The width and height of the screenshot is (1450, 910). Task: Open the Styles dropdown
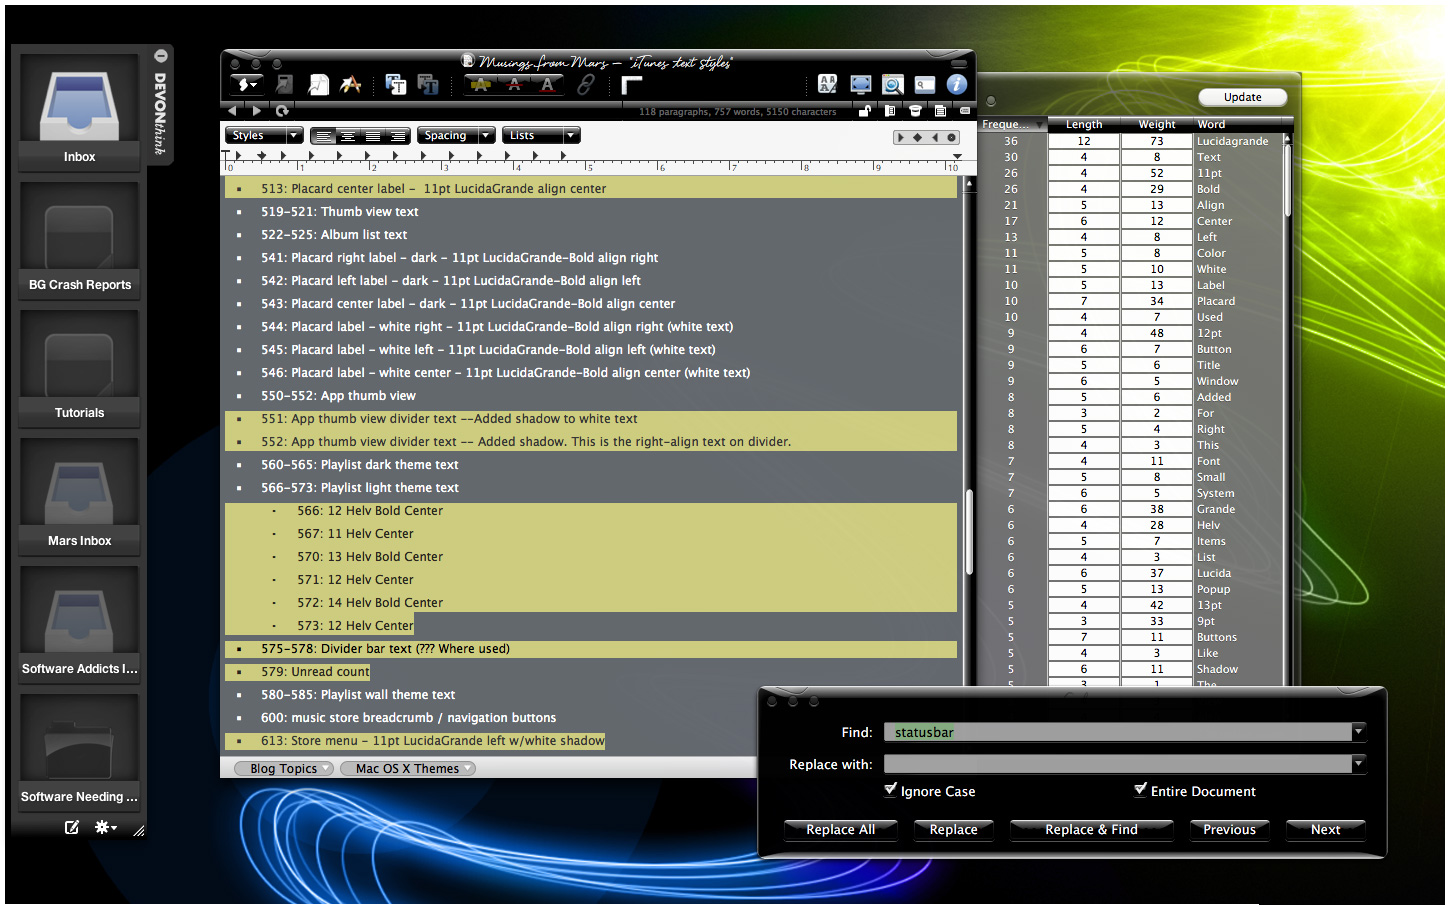pyautogui.click(x=263, y=136)
